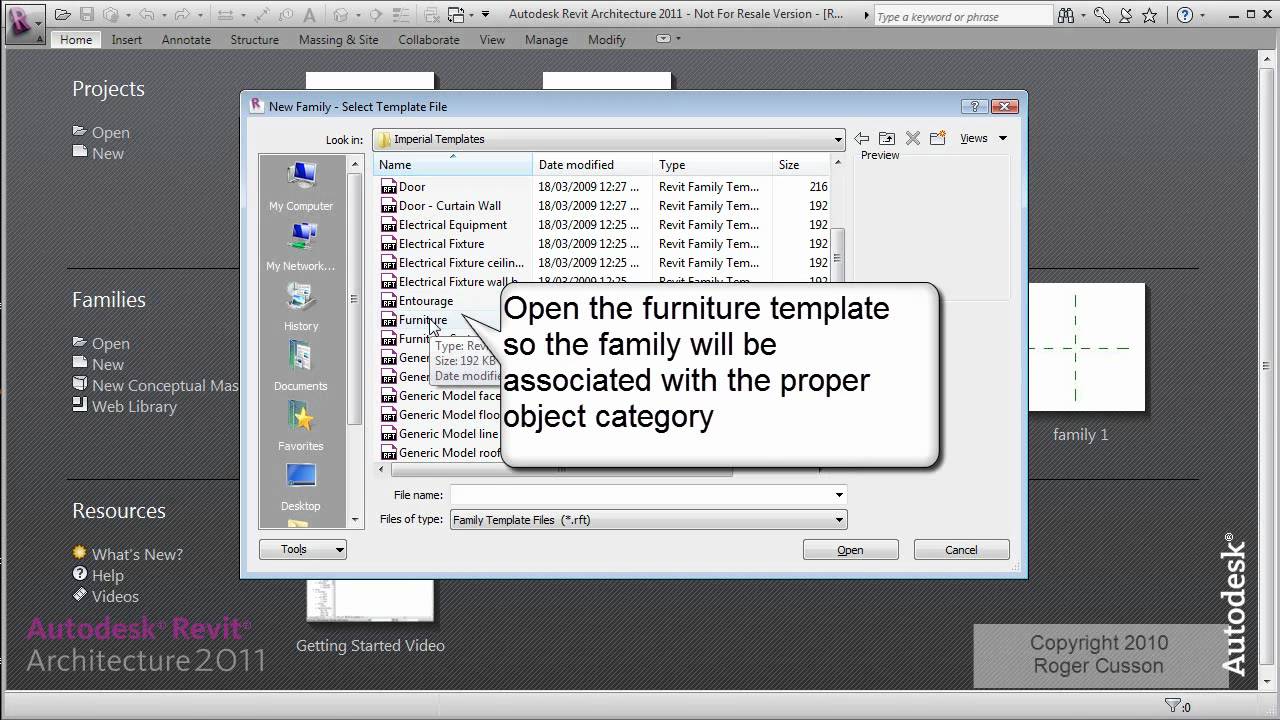
Task: Open the Views dropdown menu
Action: (x=983, y=138)
